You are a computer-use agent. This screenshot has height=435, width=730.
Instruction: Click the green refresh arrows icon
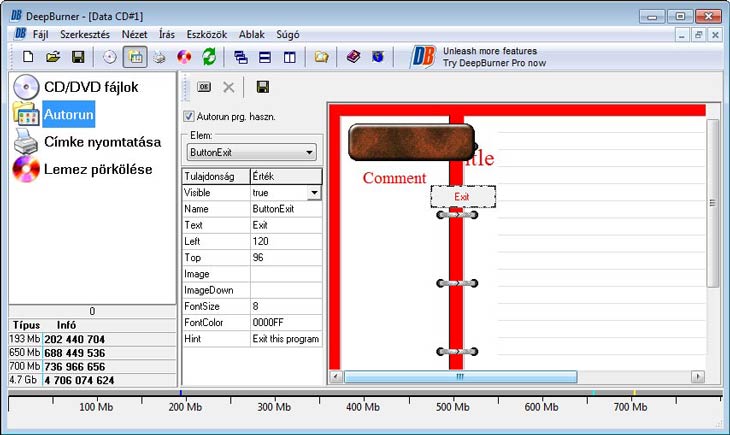tap(209, 57)
